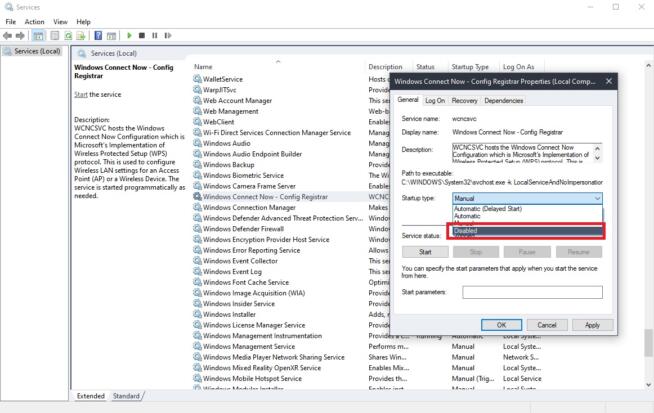Click the Pause Service toolbar icon

click(x=155, y=35)
